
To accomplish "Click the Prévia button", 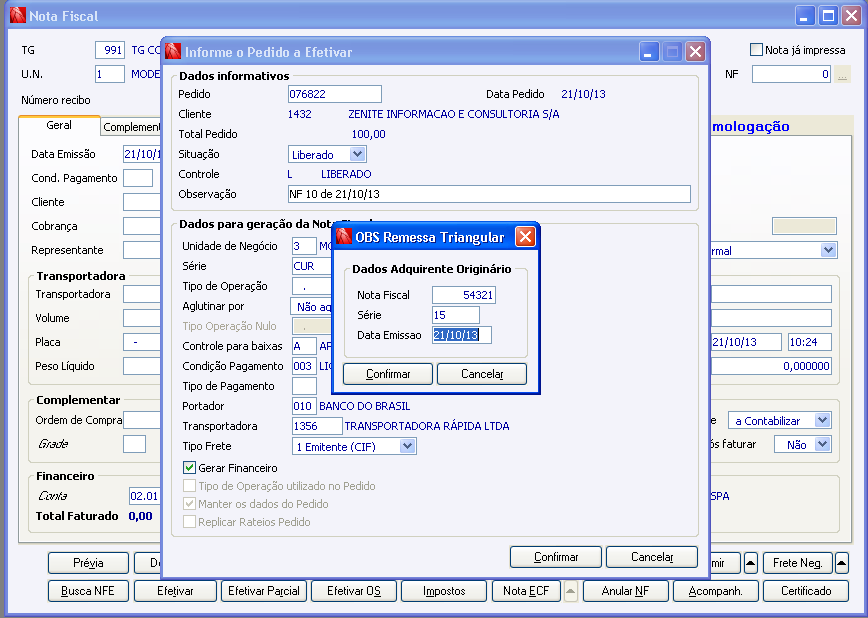I will [88, 563].
